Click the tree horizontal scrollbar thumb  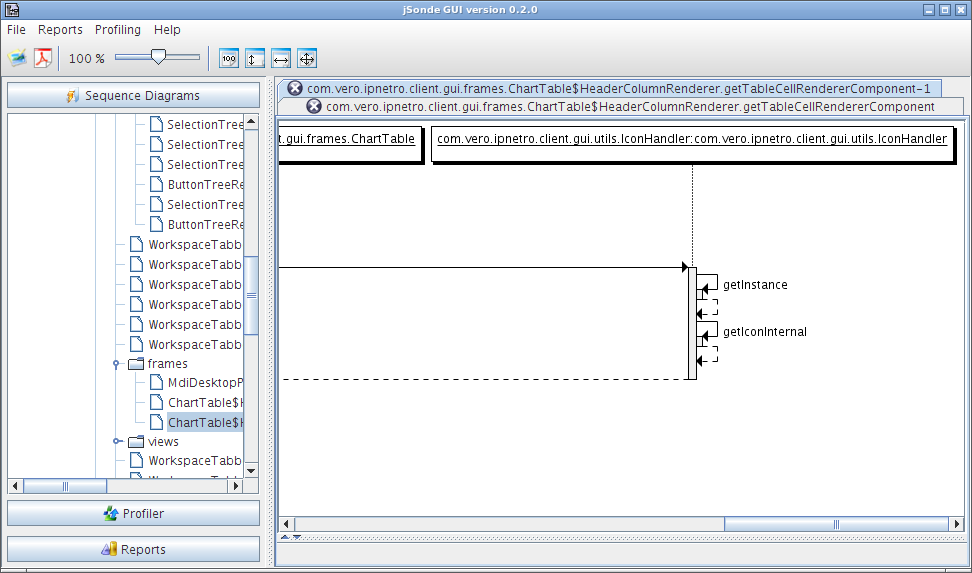[65, 486]
